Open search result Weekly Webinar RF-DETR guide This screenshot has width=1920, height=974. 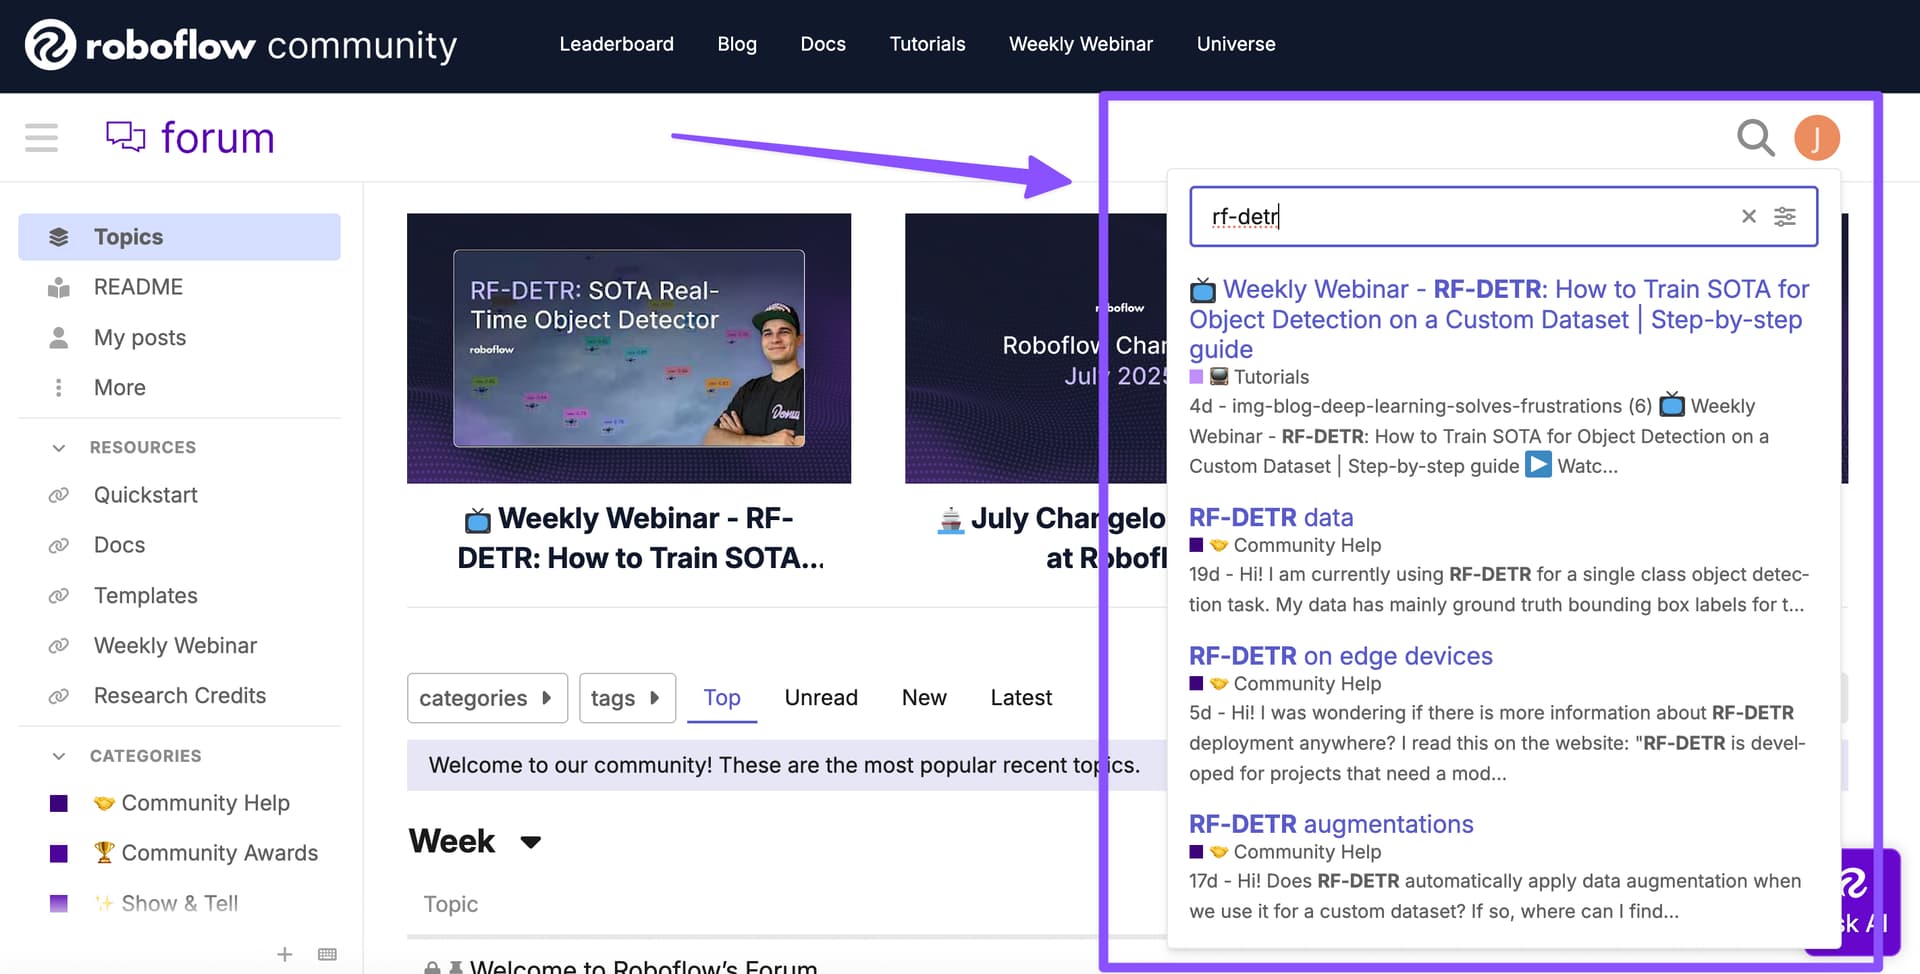click(1499, 319)
